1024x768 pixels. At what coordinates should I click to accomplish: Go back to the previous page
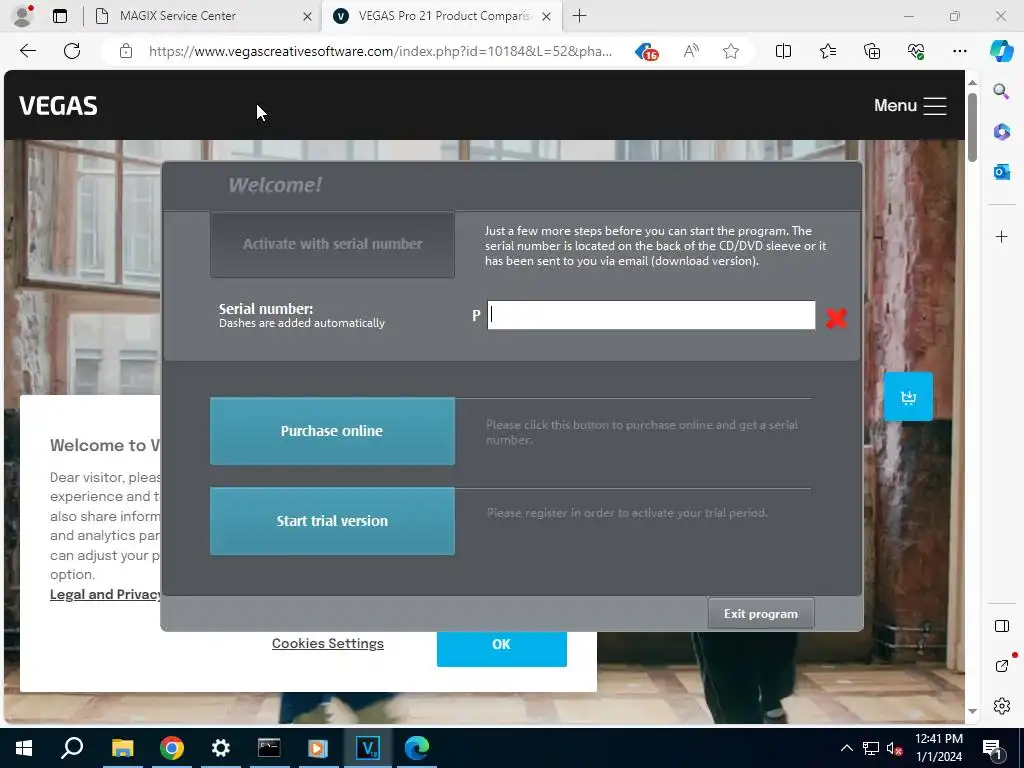(27, 51)
